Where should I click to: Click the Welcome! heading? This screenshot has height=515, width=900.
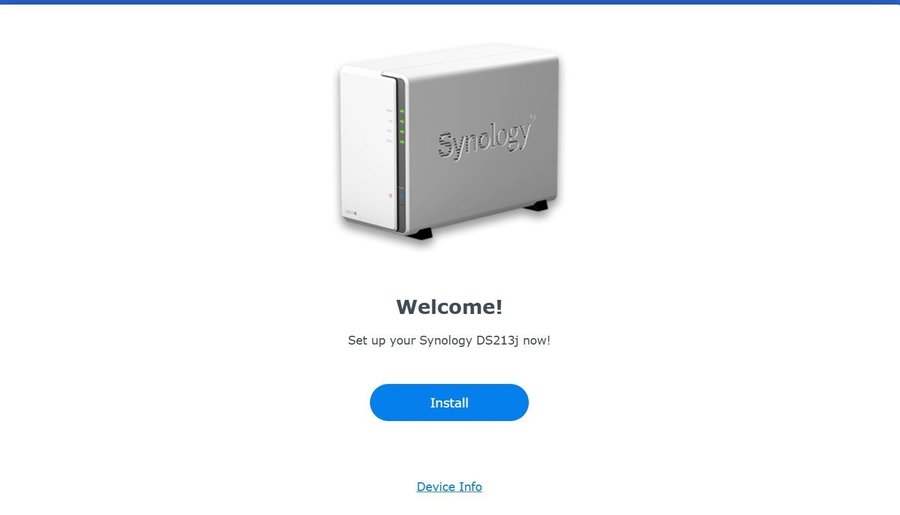[x=449, y=307]
